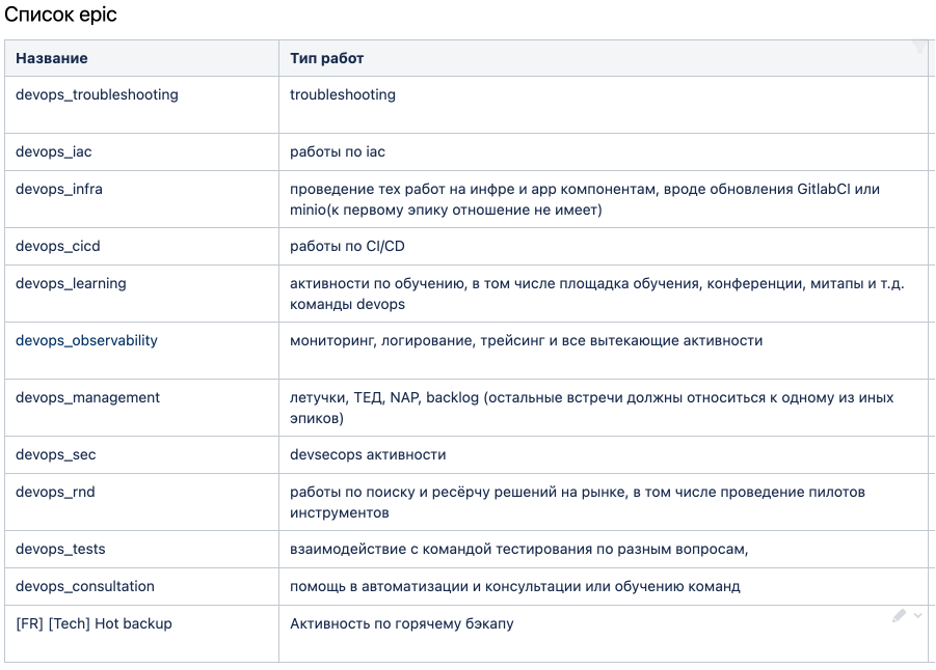The width and height of the screenshot is (936, 670).
Task: Click the devops_learning epic name
Action: pos(71,283)
